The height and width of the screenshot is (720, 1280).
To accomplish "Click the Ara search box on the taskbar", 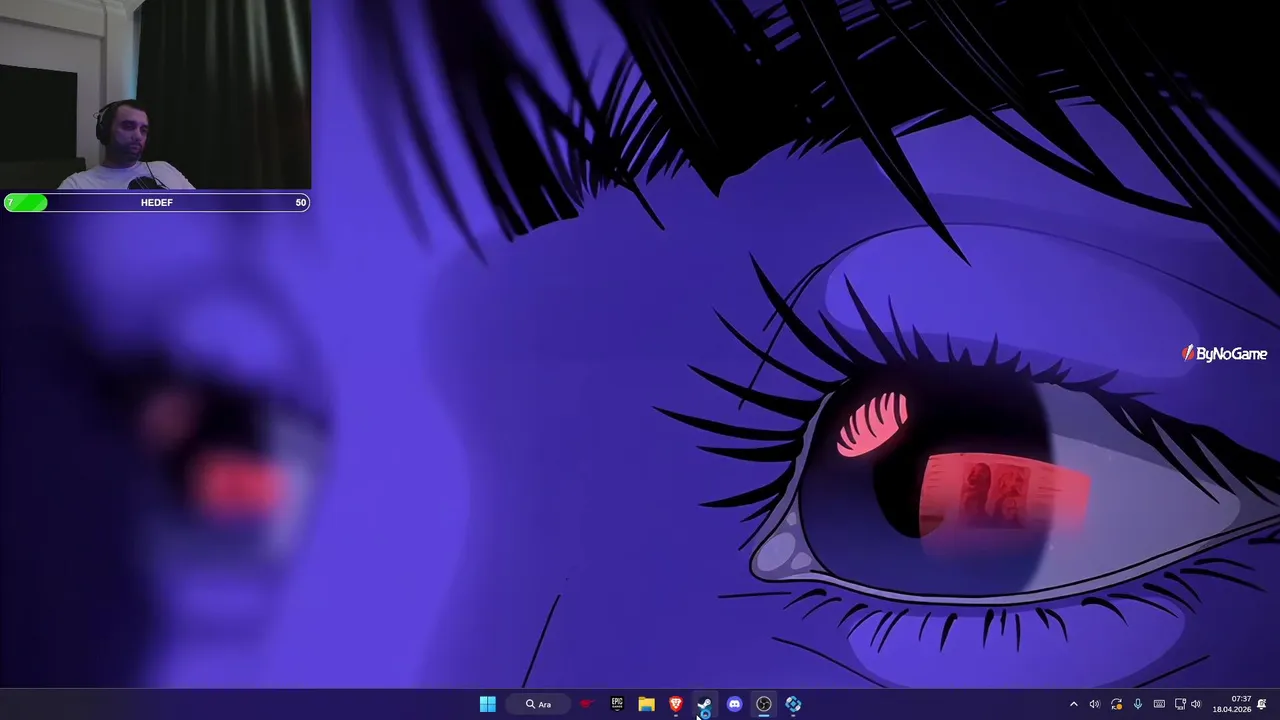I will 539,704.
